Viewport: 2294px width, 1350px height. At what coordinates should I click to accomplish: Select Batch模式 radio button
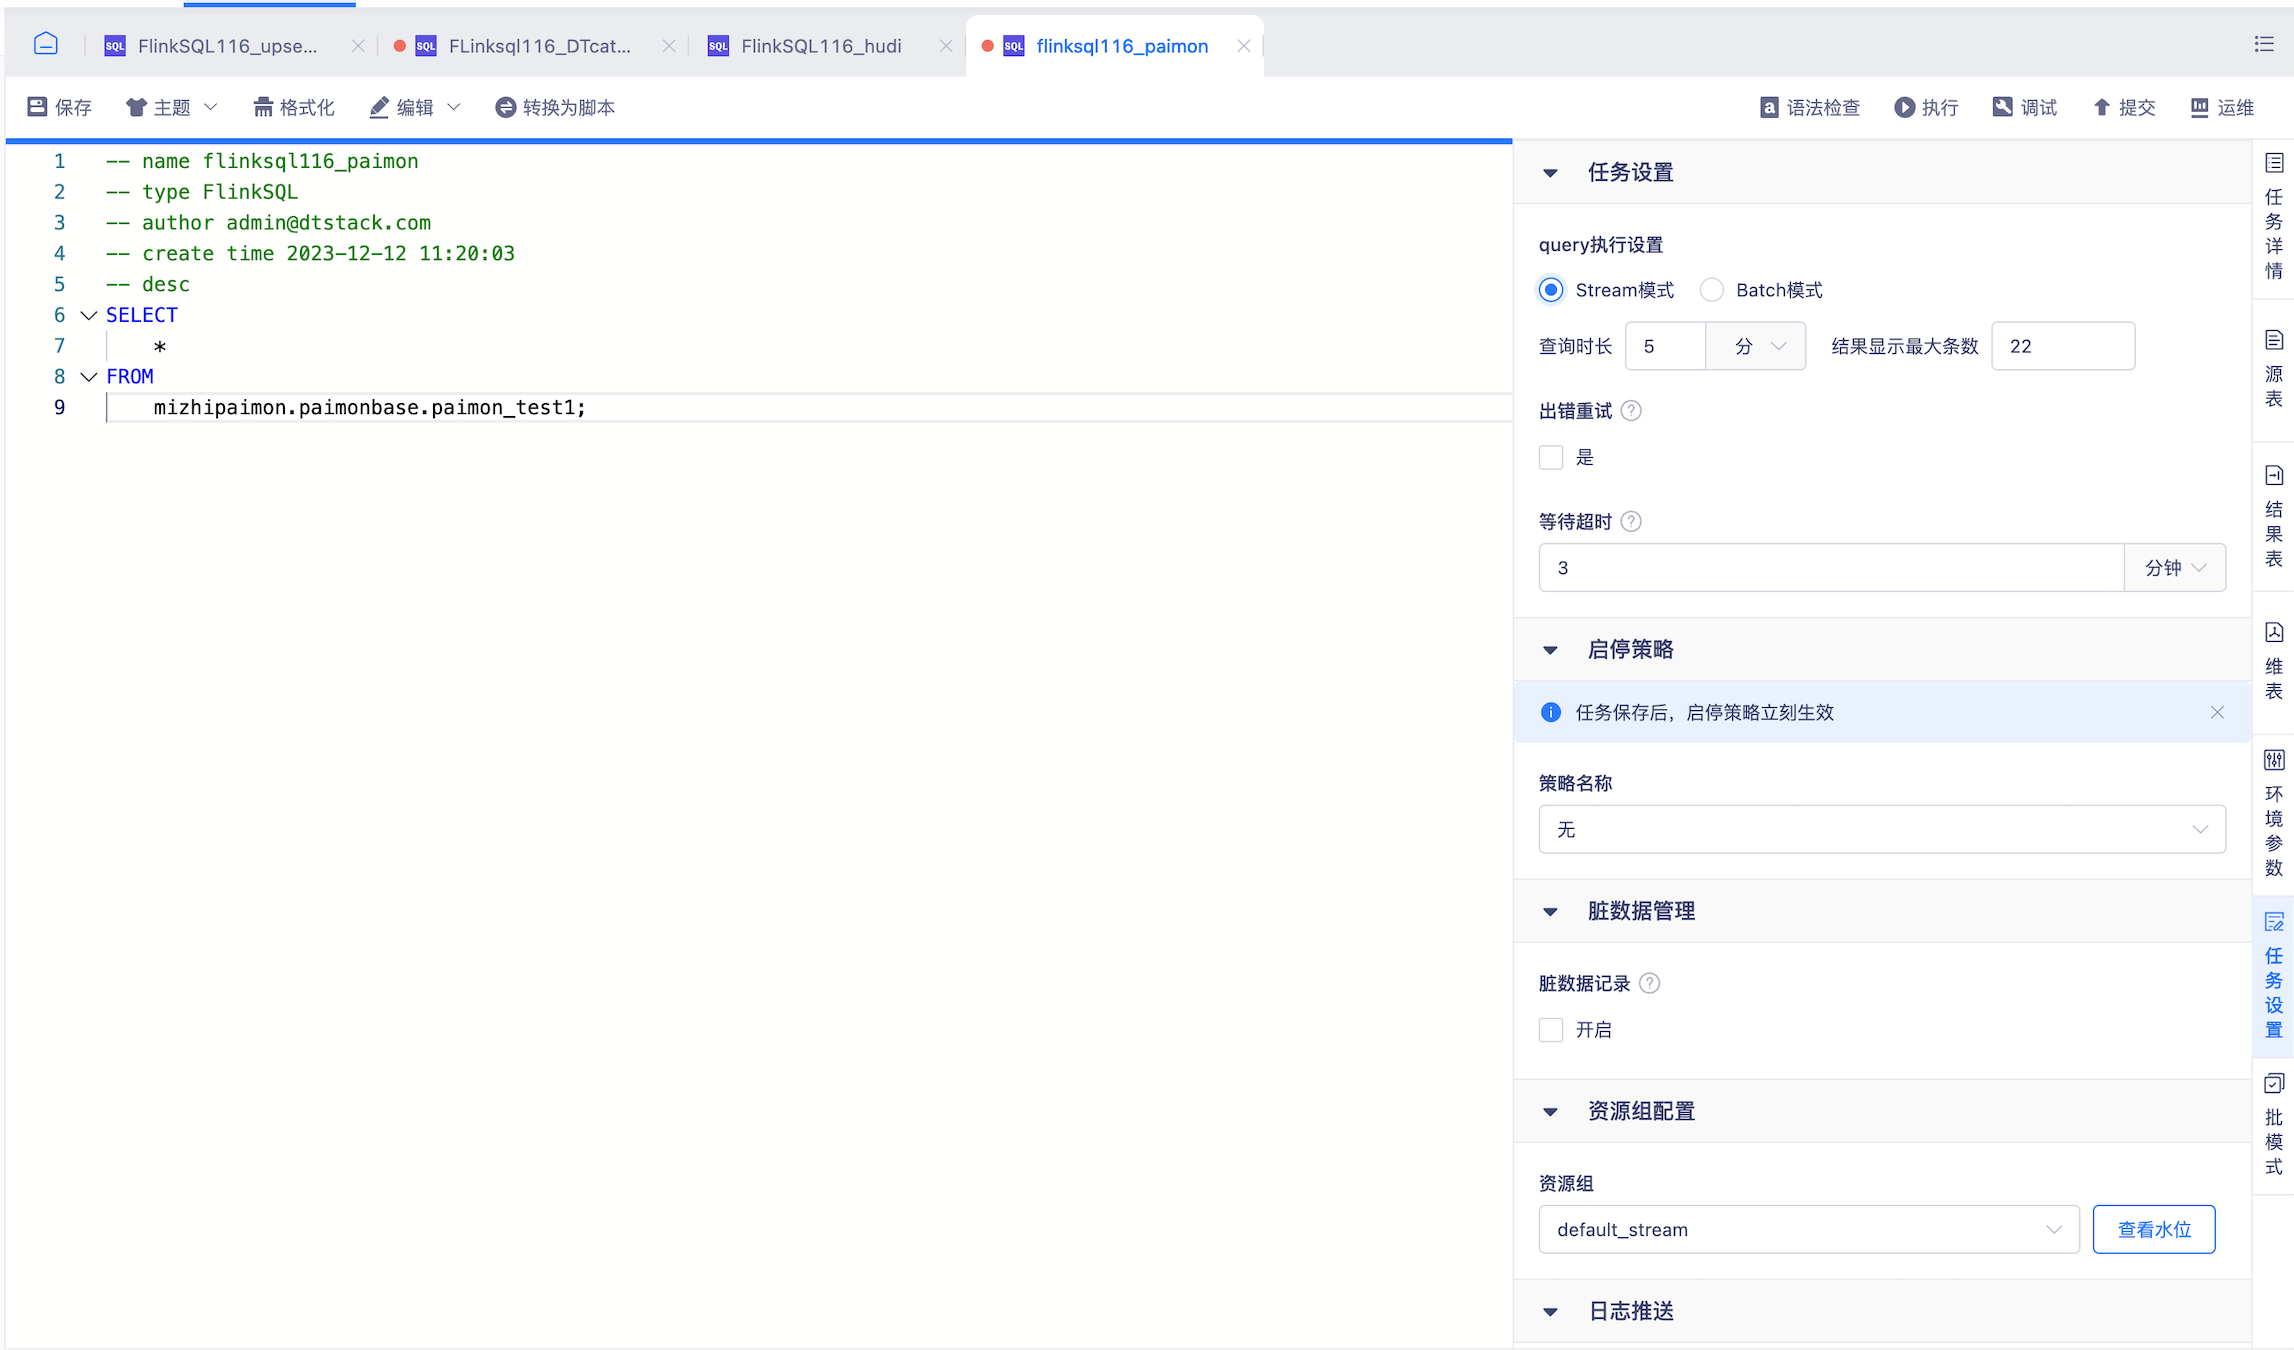click(1711, 290)
